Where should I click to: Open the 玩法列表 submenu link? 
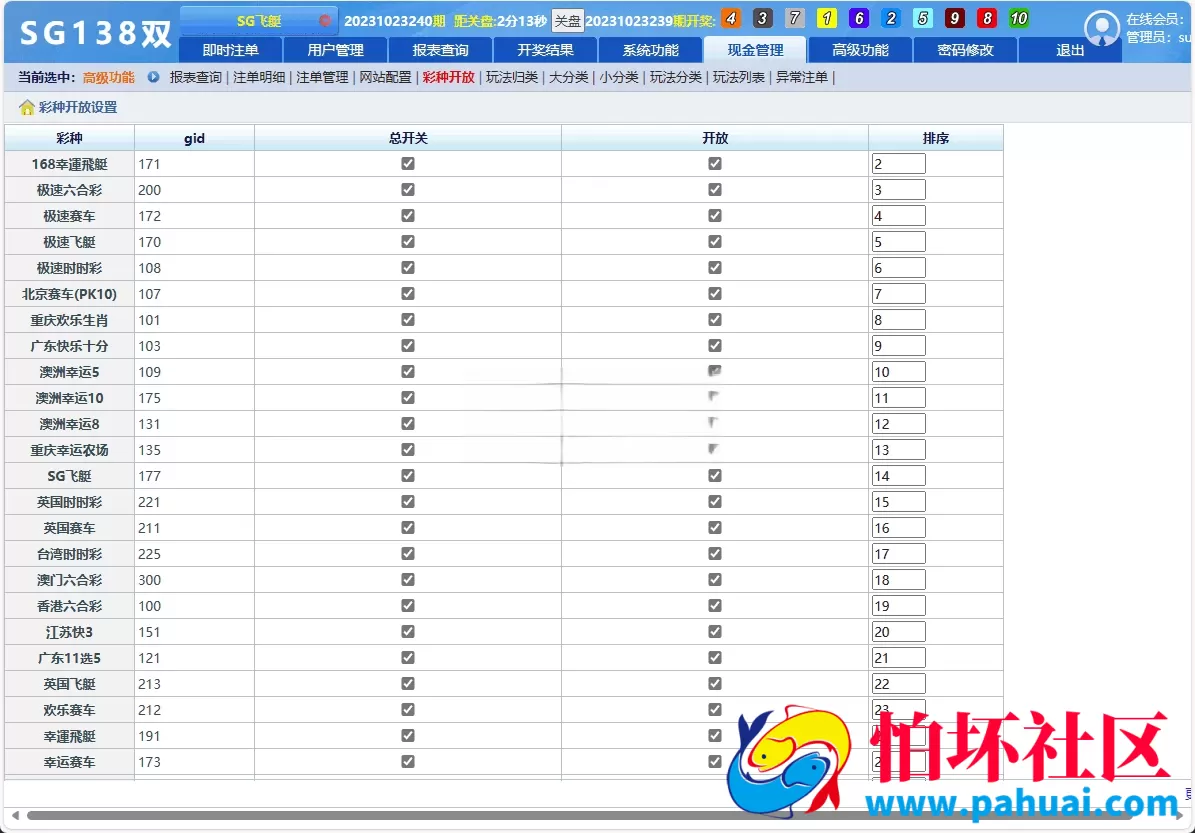[738, 77]
